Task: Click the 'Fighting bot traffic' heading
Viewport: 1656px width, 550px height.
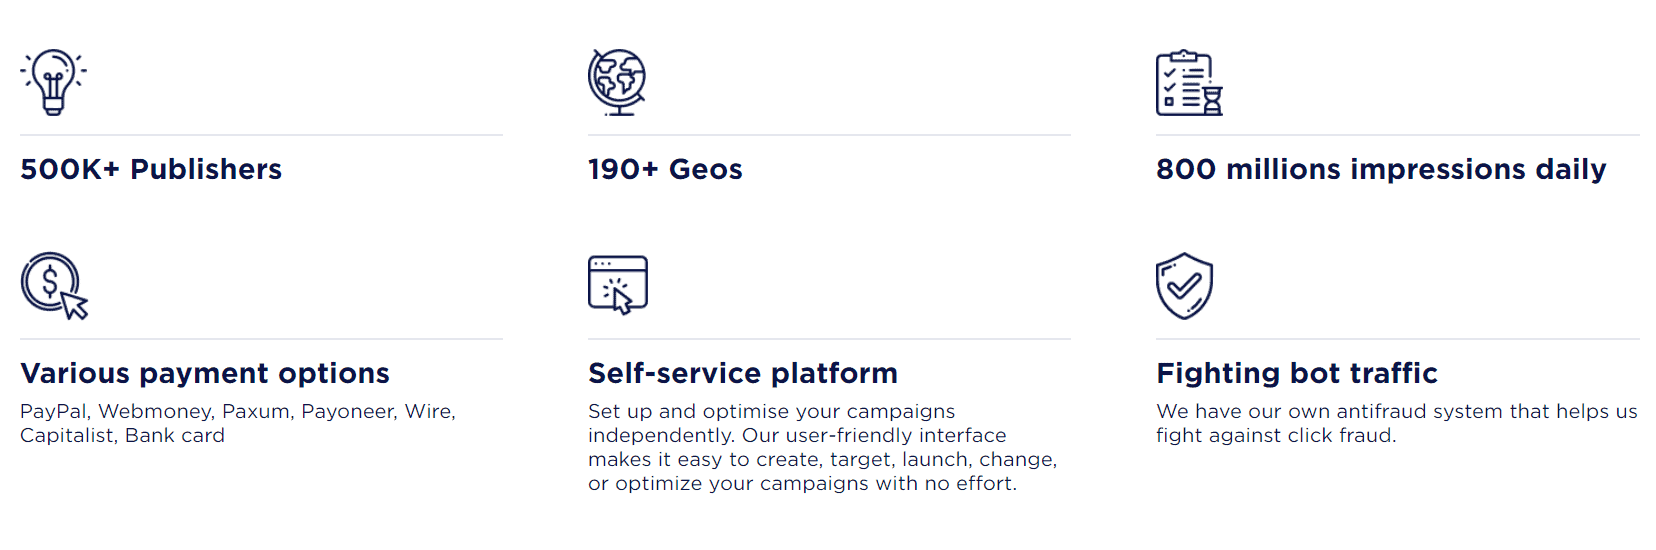Action: pyautogui.click(x=1297, y=373)
